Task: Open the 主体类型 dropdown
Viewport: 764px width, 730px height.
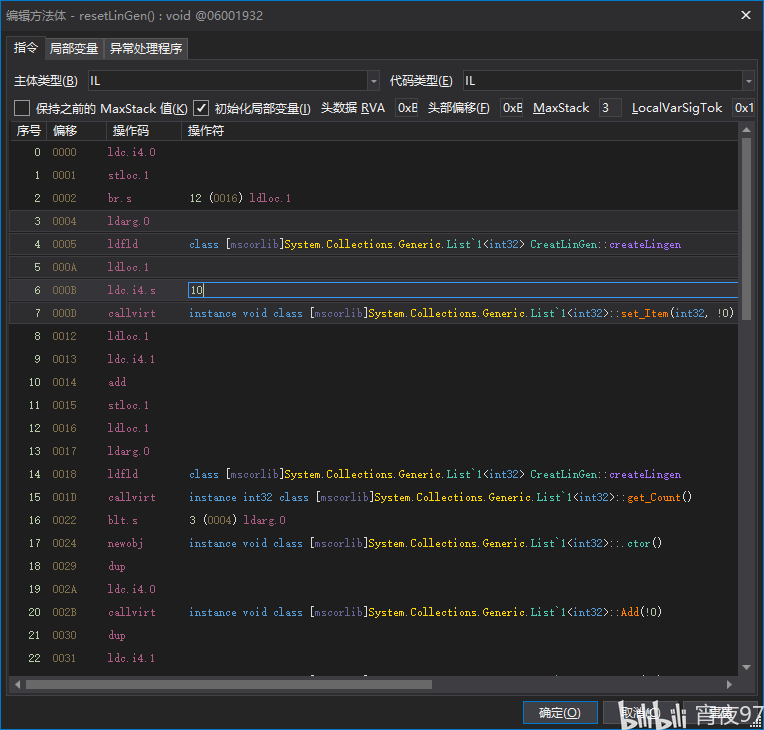Action: [x=233, y=81]
